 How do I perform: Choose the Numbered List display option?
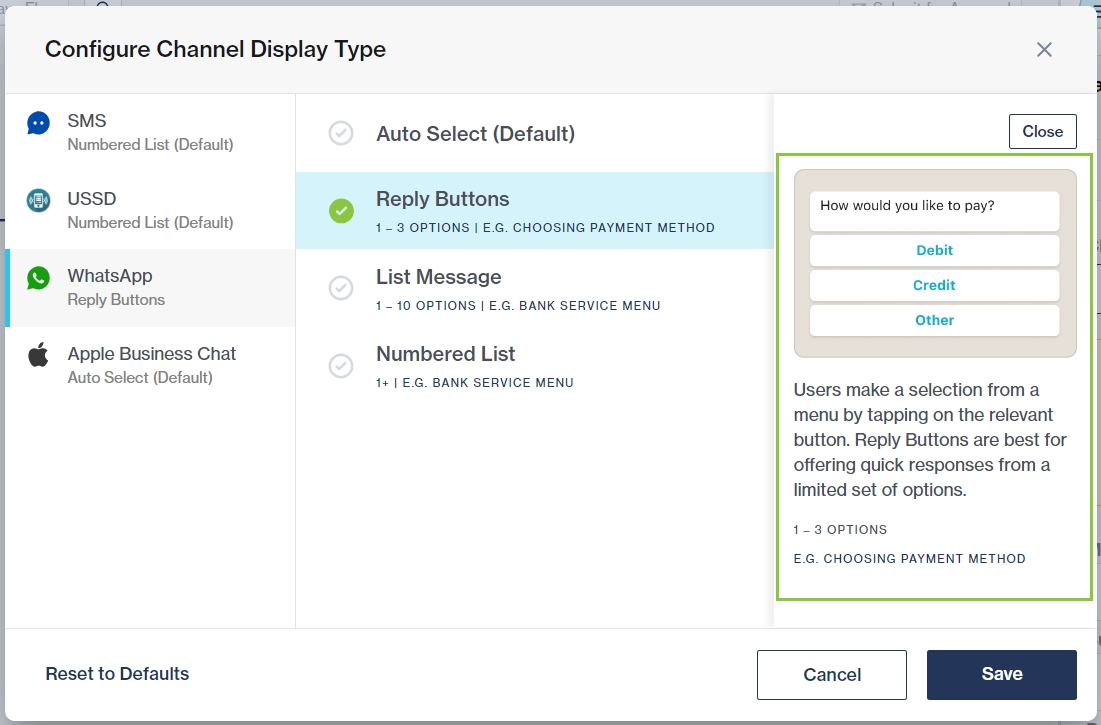445,354
